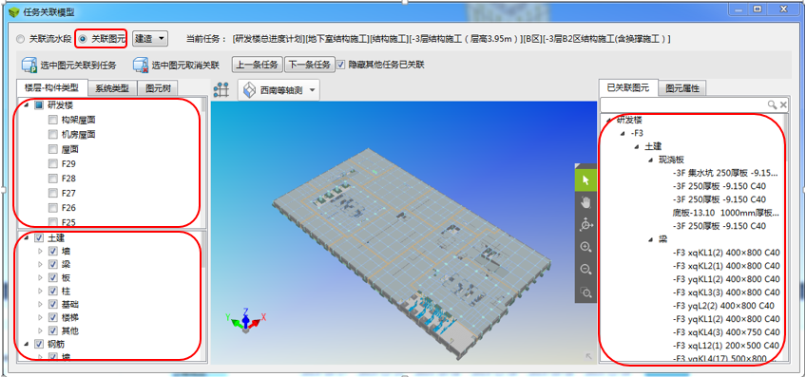Check the F26 floor checkbox
Viewport: 805px width, 378px height.
click(x=52, y=207)
